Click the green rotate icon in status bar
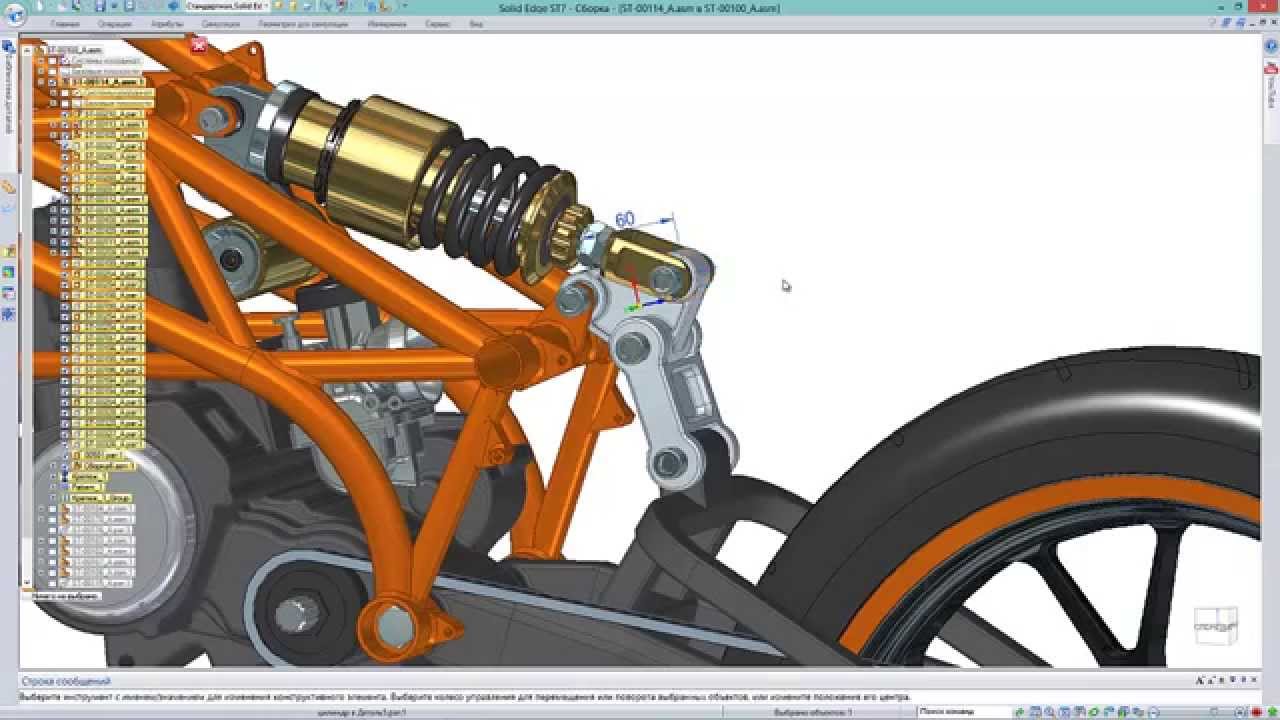This screenshot has width=1280, height=720. 1093,711
